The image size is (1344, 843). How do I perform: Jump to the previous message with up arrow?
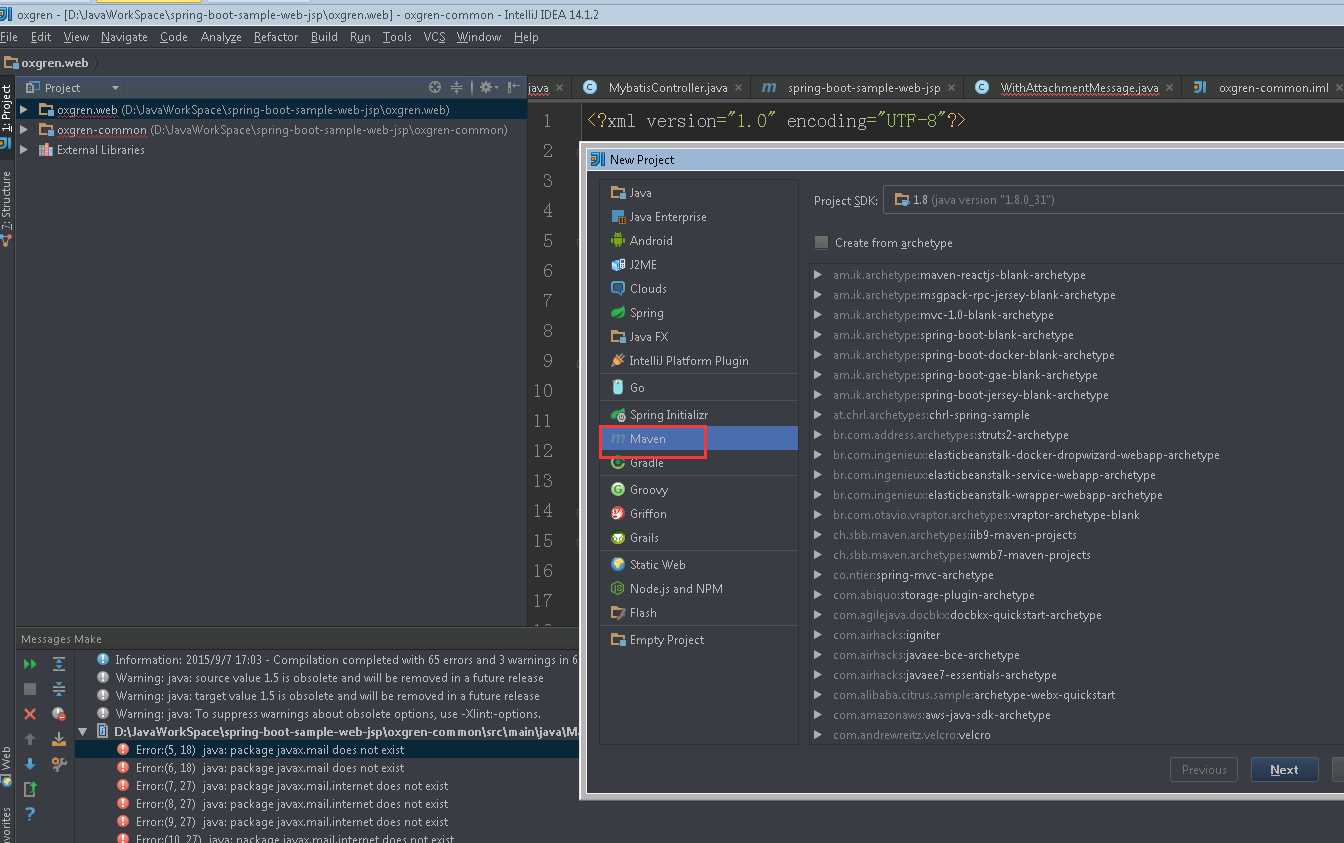click(x=30, y=739)
